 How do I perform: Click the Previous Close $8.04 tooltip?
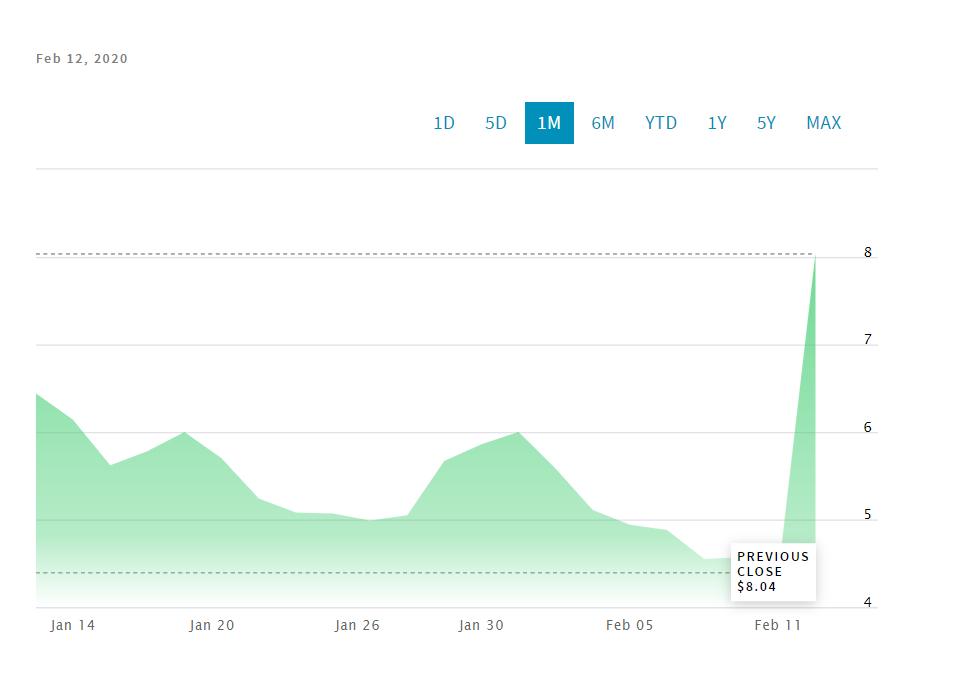(x=773, y=572)
